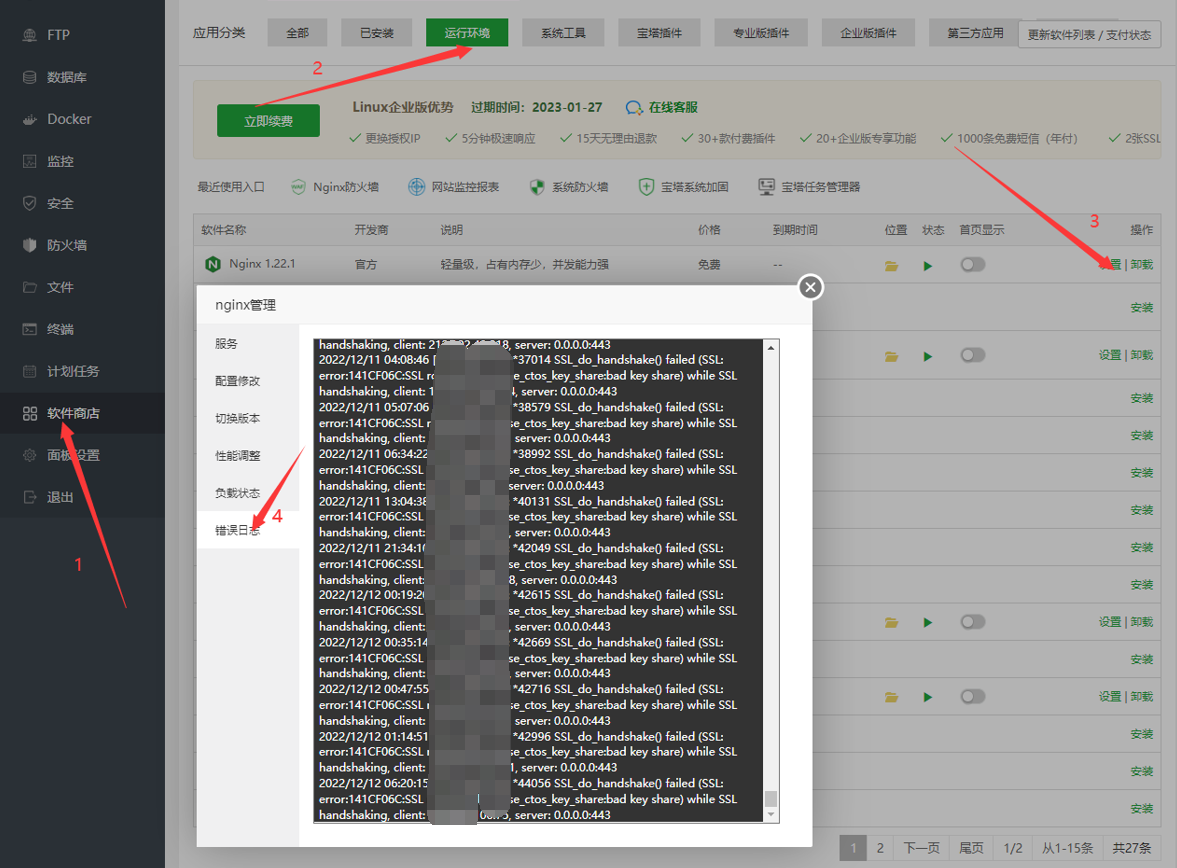Go to page 2 in pagination
1177x868 pixels.
(880, 848)
